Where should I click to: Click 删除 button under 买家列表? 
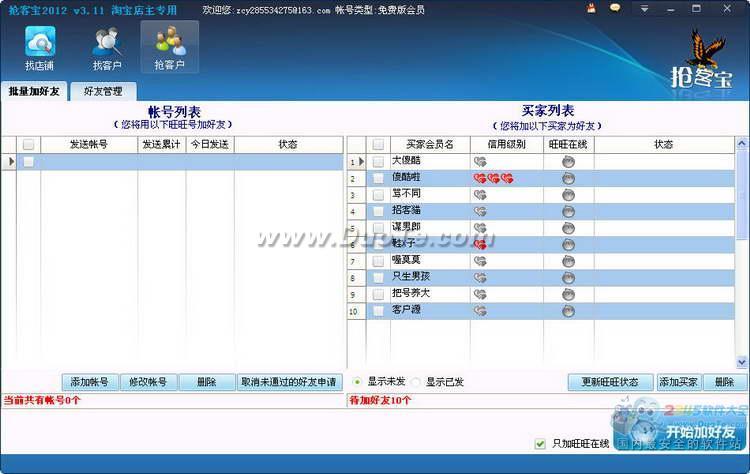(725, 382)
